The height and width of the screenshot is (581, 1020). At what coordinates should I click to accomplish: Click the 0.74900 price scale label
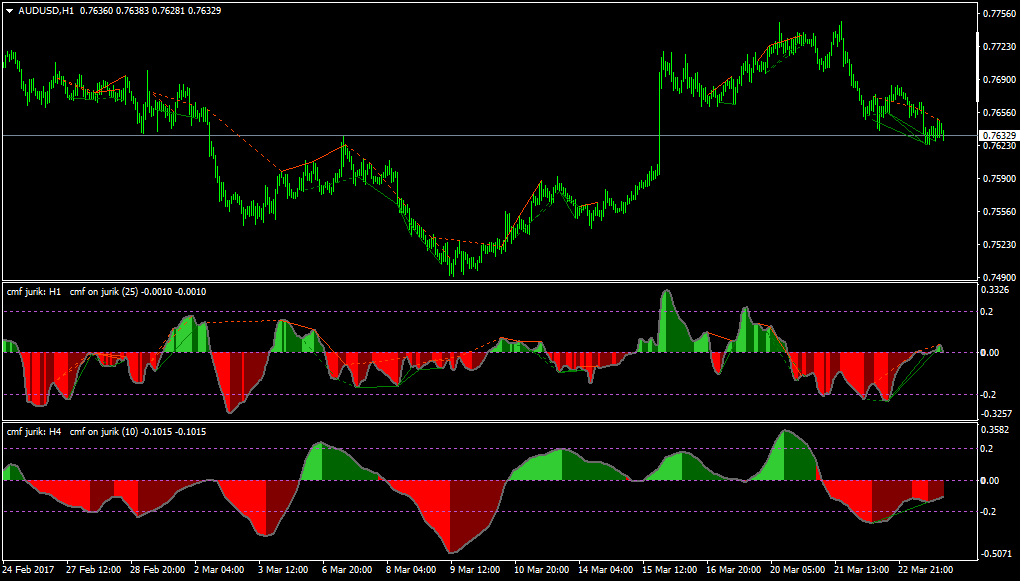999,277
